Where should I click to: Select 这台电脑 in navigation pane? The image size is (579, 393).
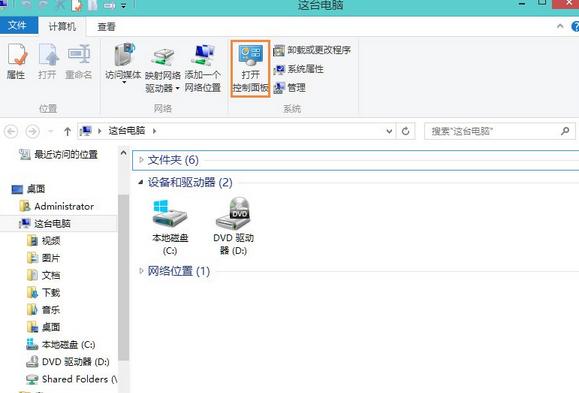(45, 223)
